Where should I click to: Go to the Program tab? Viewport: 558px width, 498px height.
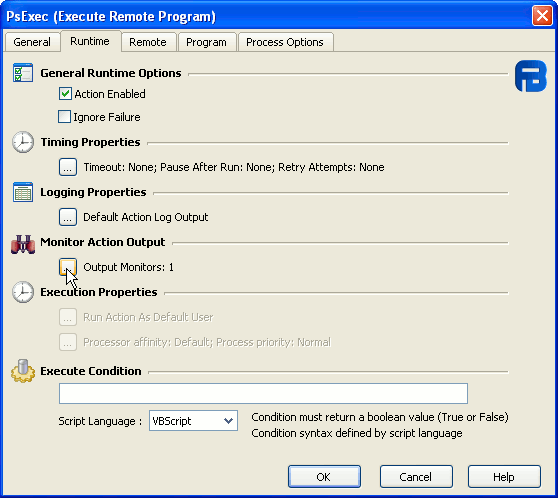coord(206,42)
